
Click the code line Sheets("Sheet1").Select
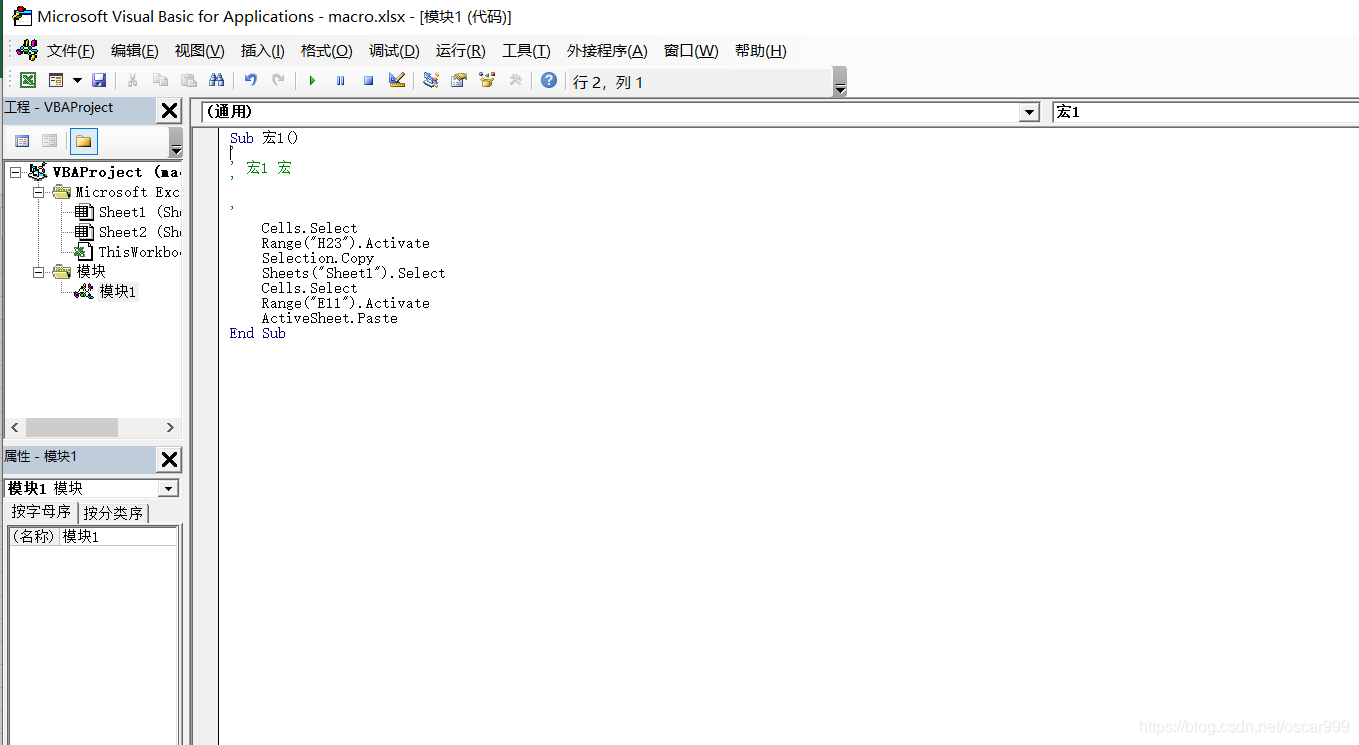(x=354, y=273)
